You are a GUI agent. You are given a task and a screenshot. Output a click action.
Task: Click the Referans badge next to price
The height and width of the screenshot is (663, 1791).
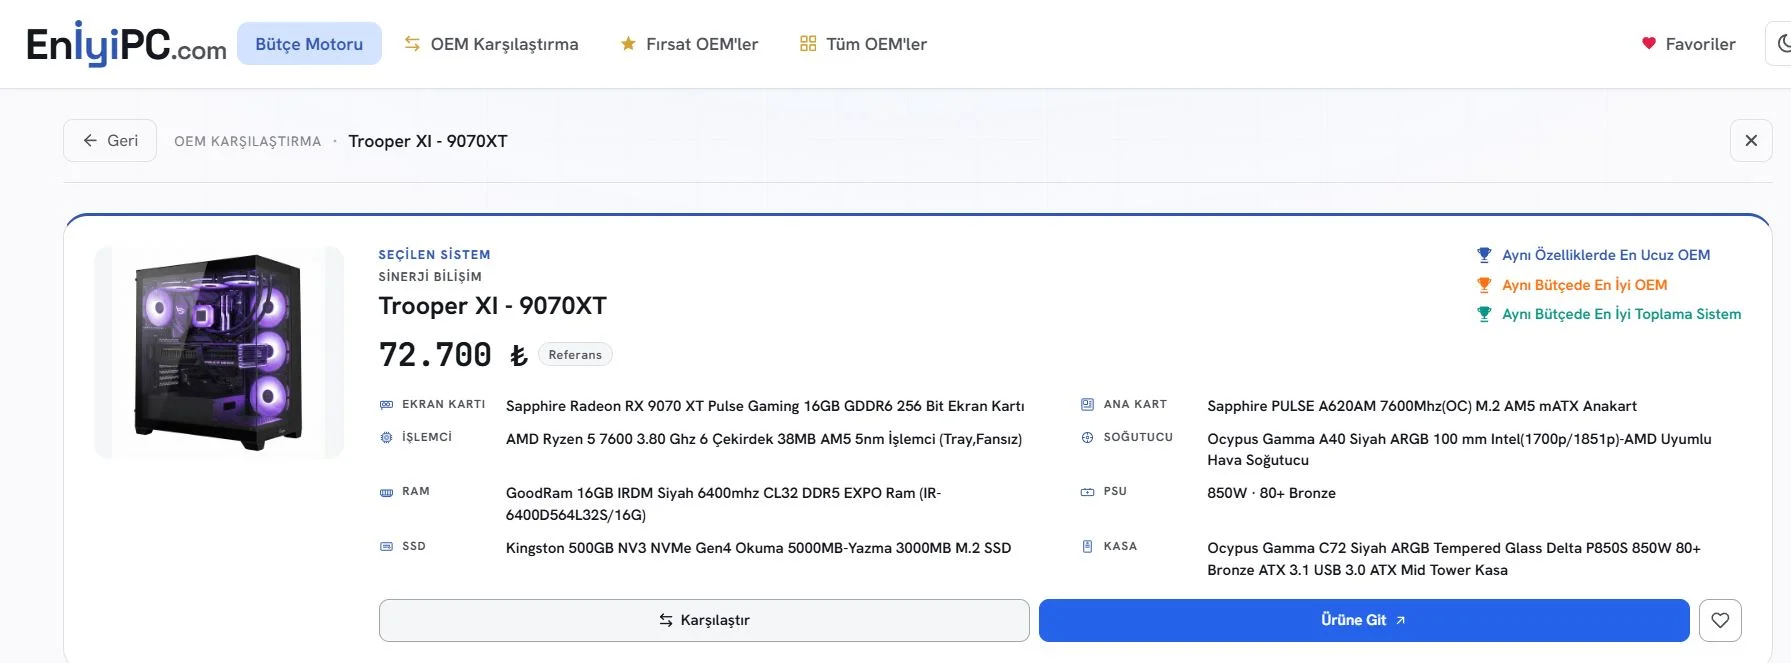click(575, 355)
